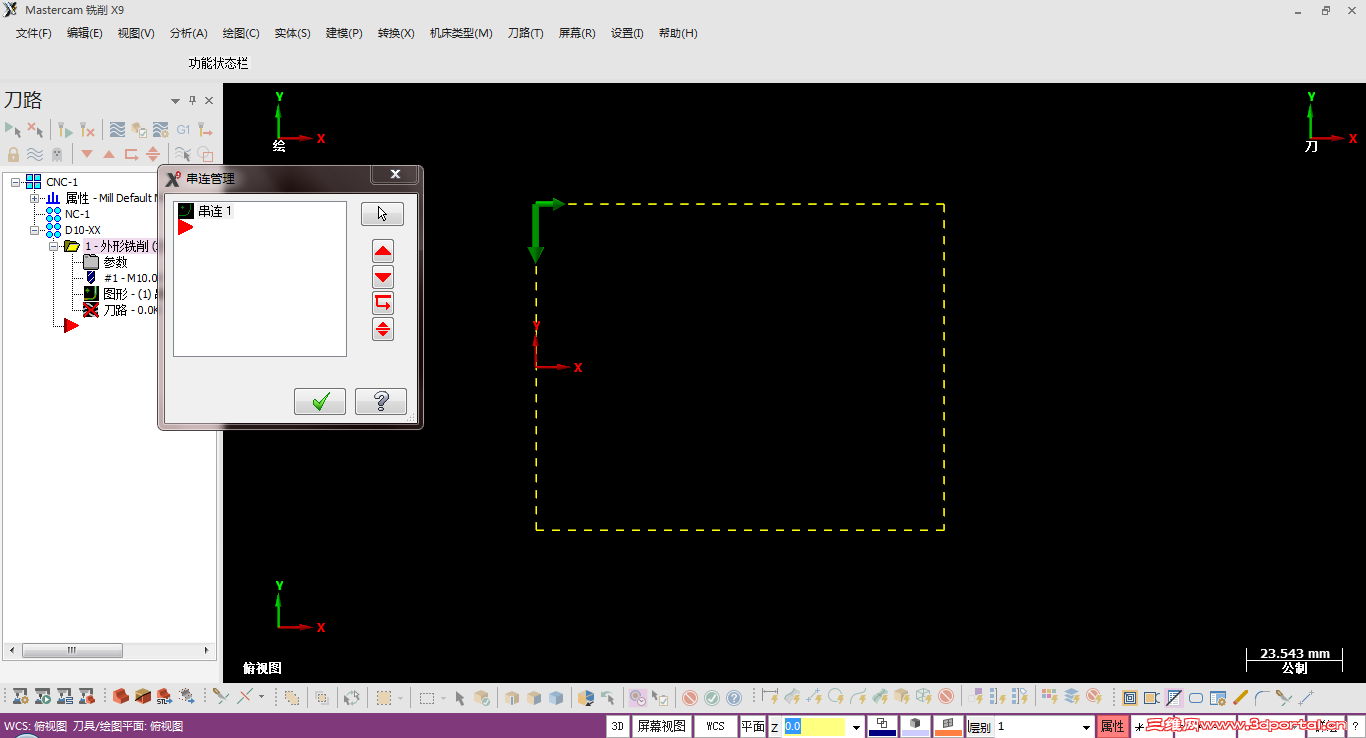Reverse the chain direction in Chain Manager
Image resolution: width=1366 pixels, height=738 pixels.
click(383, 303)
